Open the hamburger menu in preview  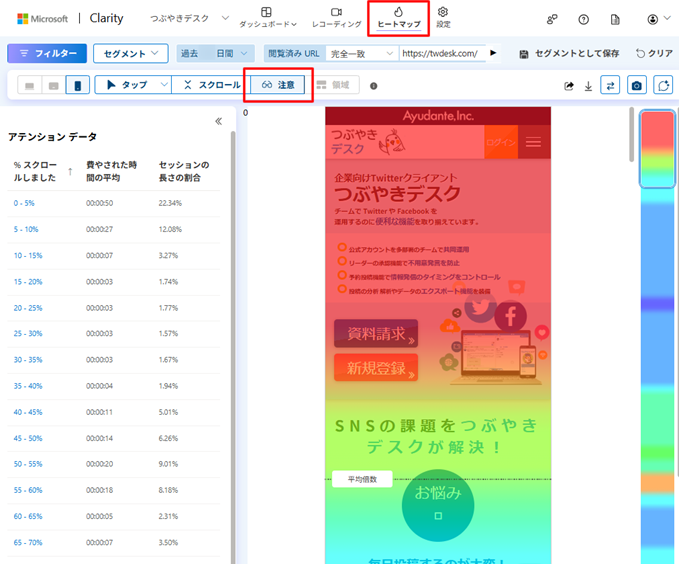click(534, 142)
